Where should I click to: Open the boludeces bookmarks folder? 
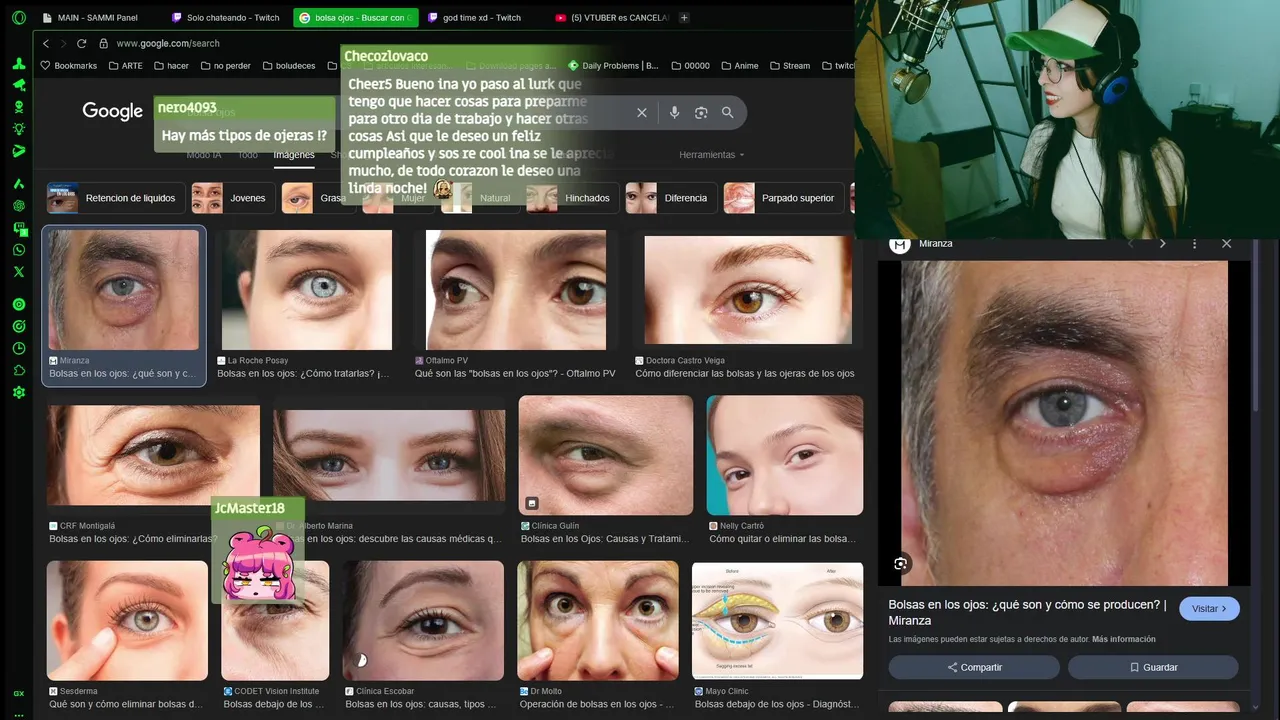288,66
